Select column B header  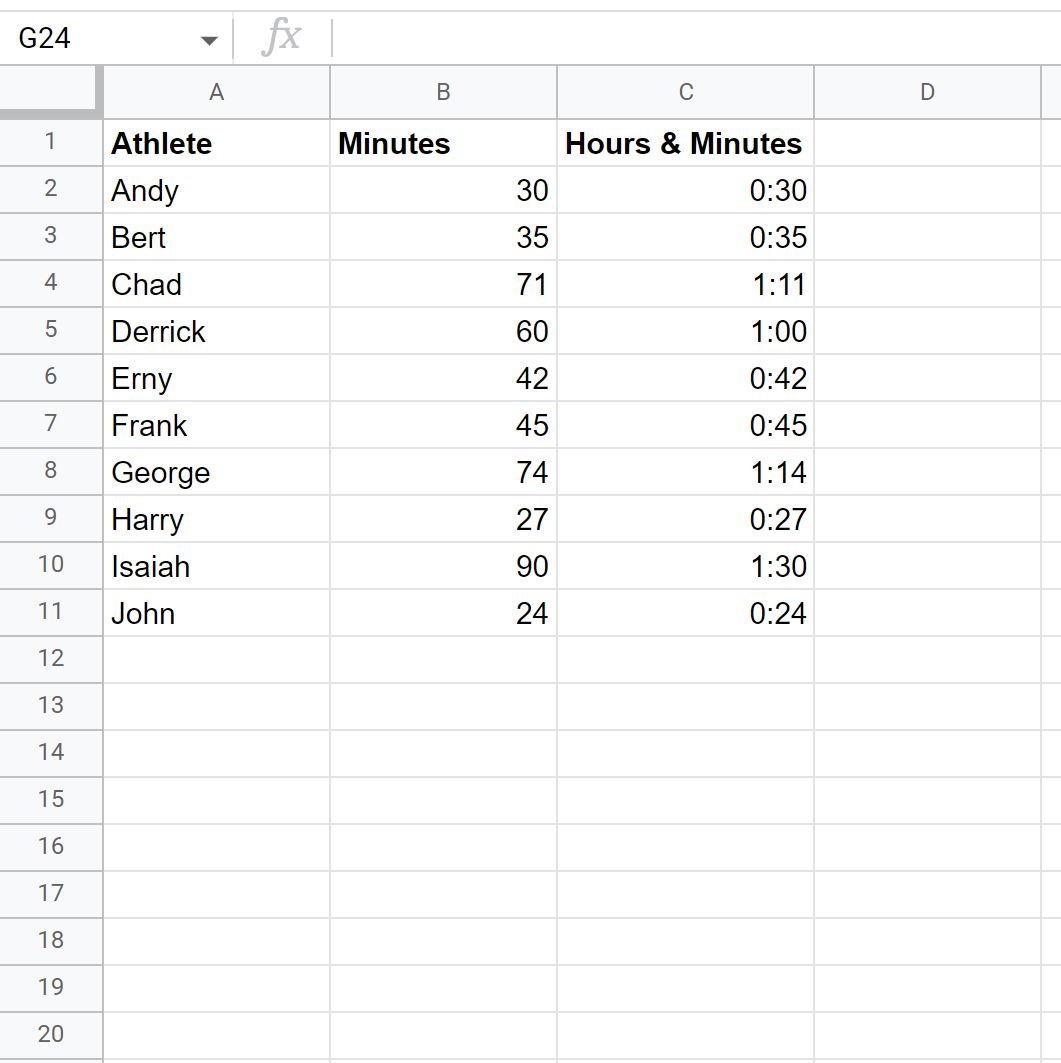(443, 92)
